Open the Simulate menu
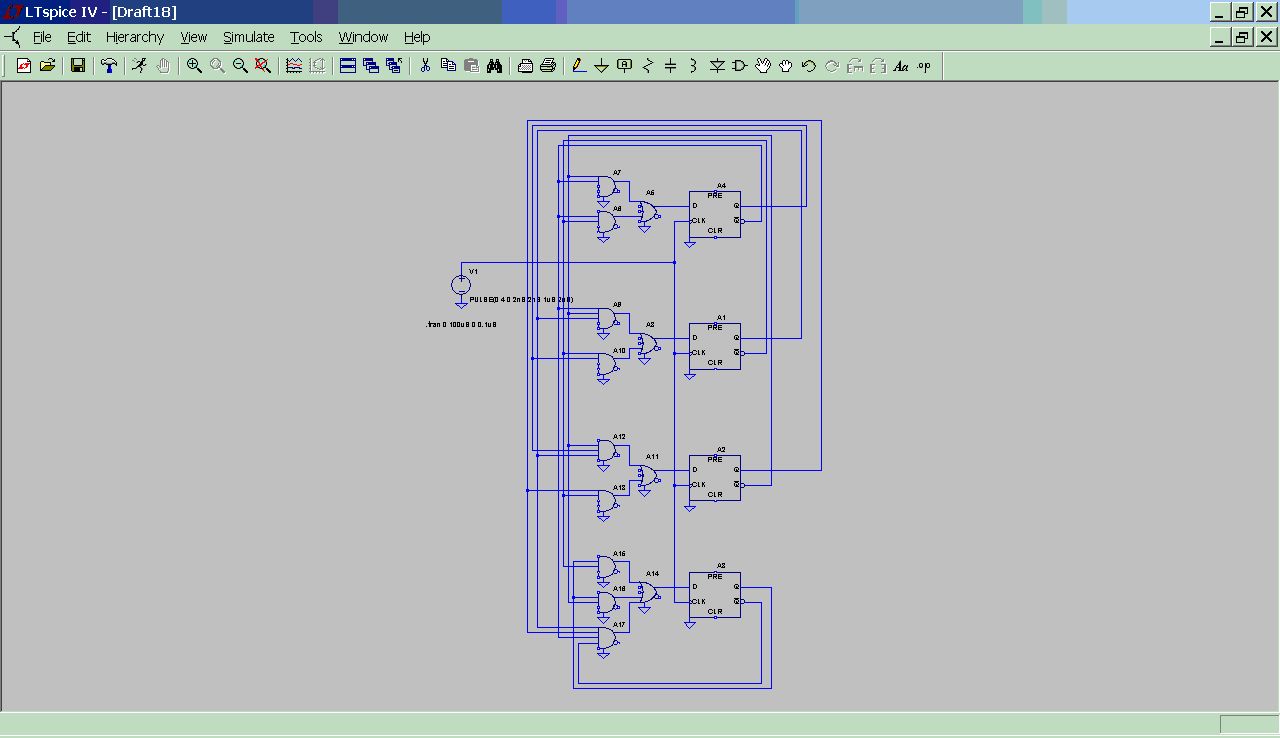Viewport: 1280px width, 738px height. click(248, 37)
